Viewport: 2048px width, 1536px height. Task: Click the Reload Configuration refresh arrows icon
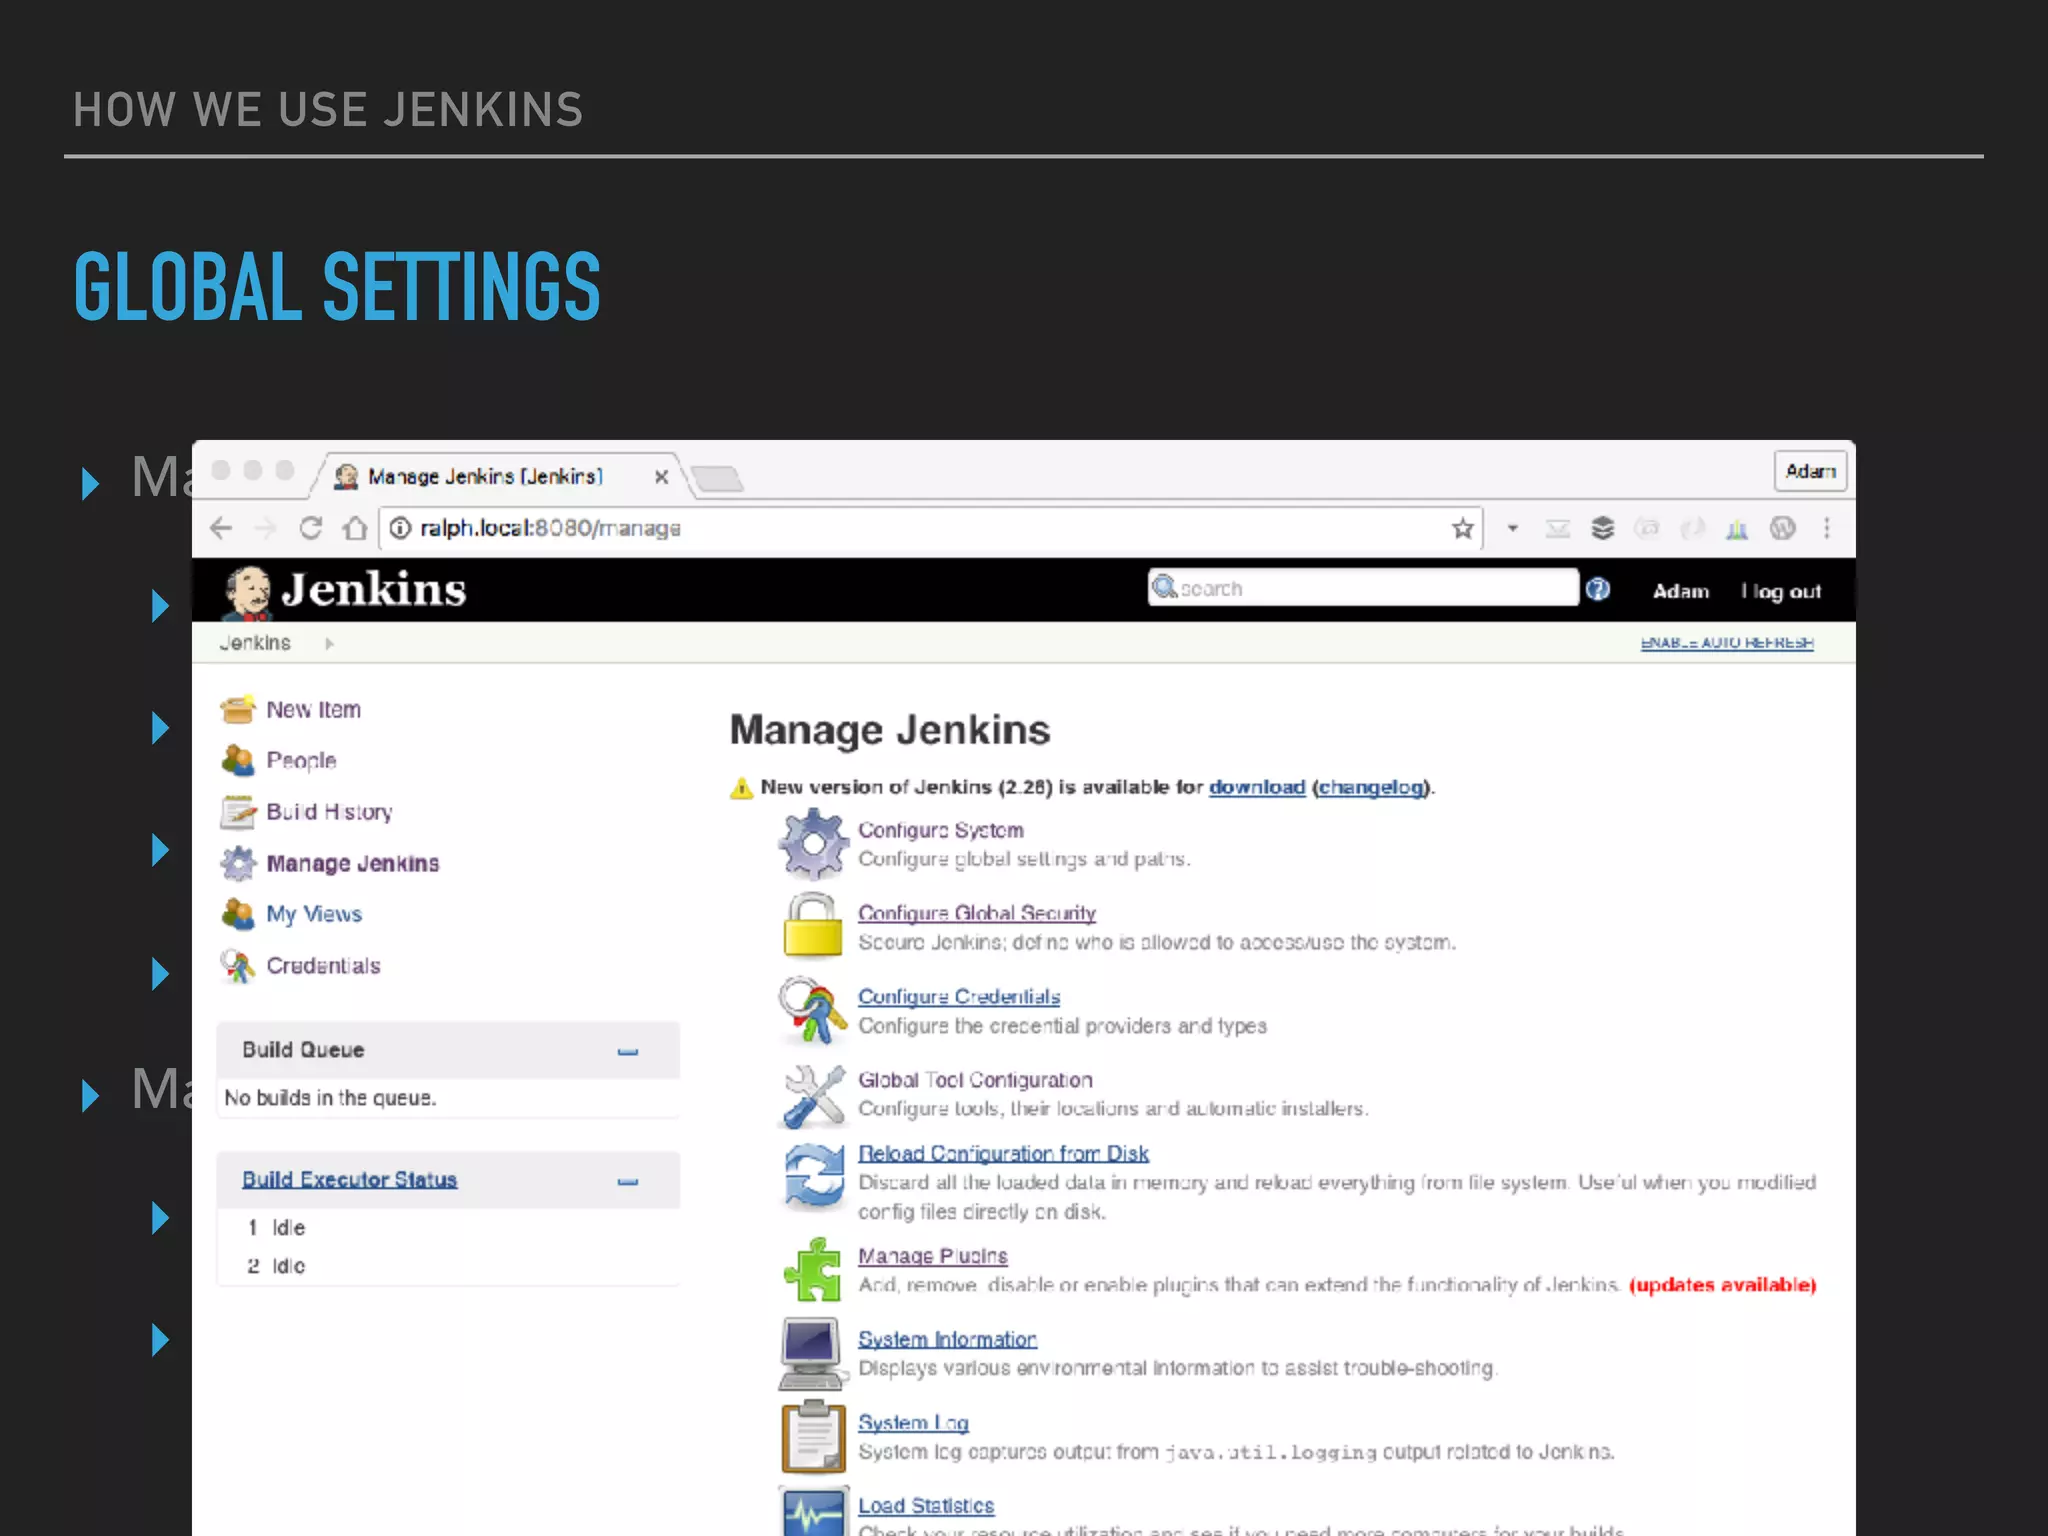pos(813,1176)
